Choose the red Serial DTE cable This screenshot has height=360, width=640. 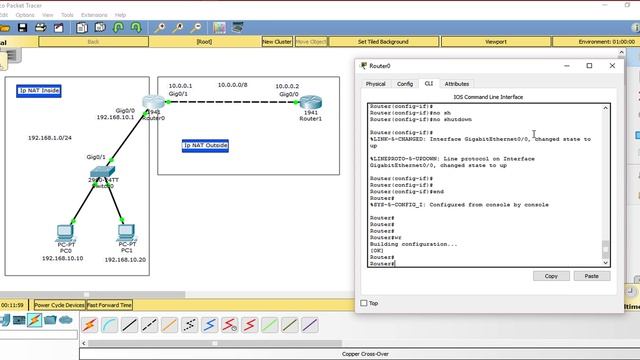[249, 325]
